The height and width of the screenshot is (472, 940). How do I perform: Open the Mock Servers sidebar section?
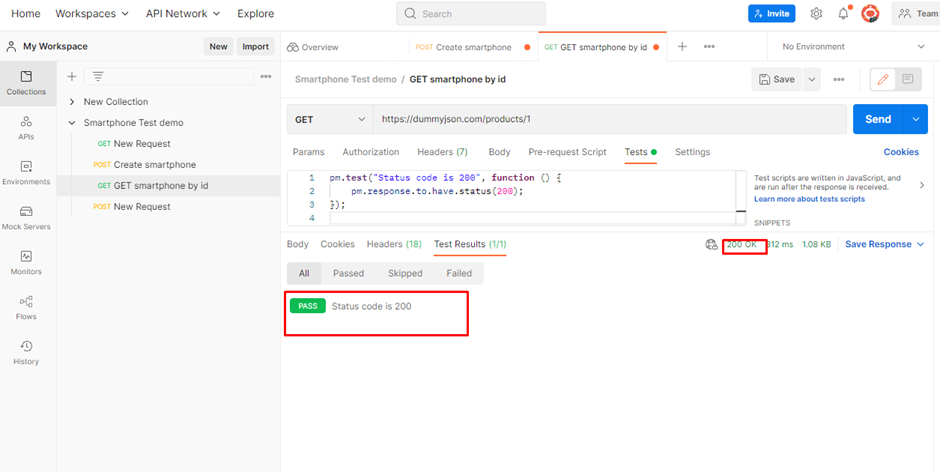click(x=26, y=218)
